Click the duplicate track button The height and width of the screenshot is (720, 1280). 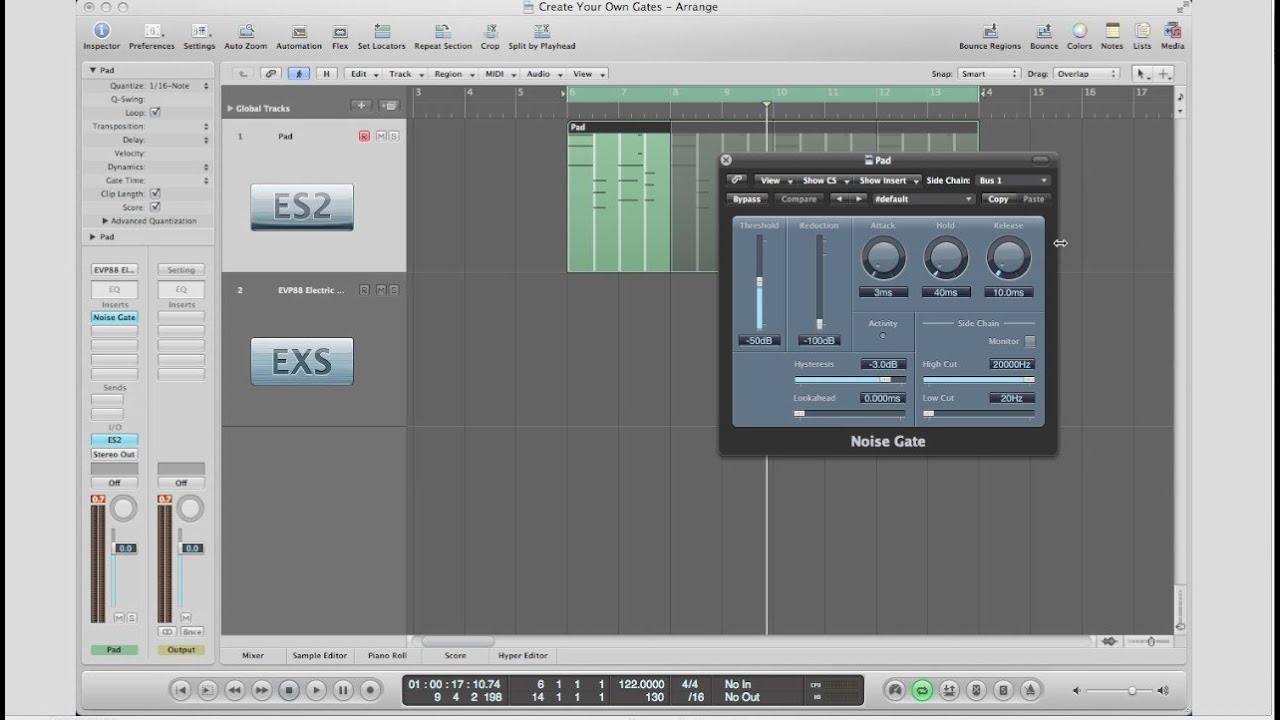click(x=389, y=105)
